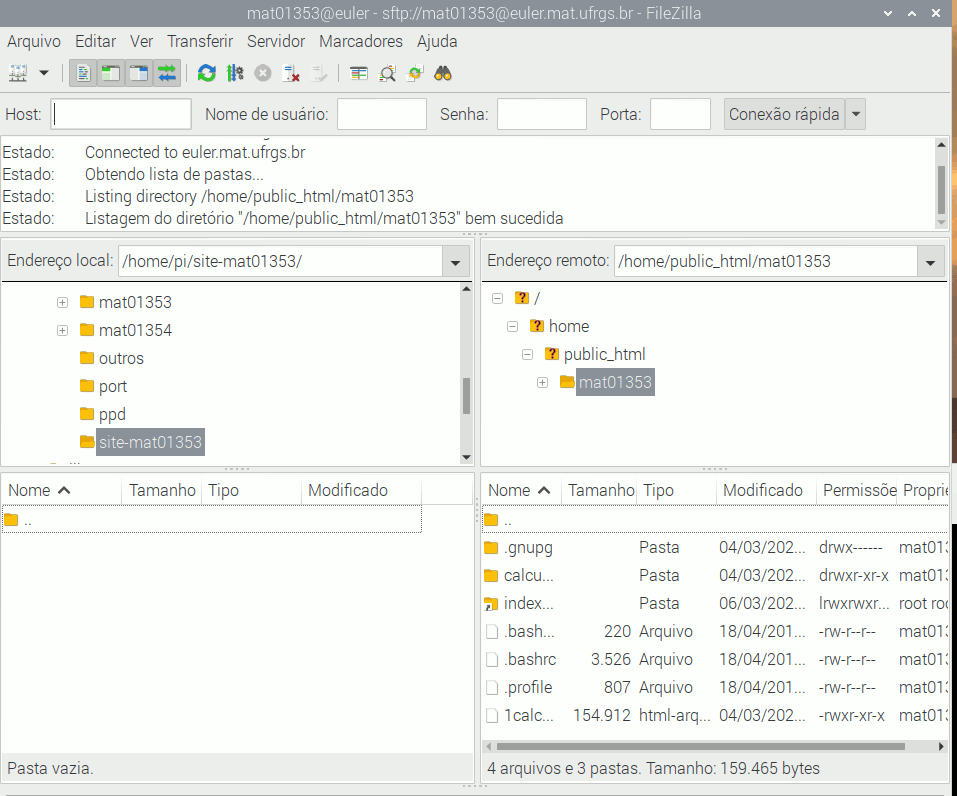Open quick connect history dropdown arrow
Viewport: 957px width, 796px height.
click(855, 114)
